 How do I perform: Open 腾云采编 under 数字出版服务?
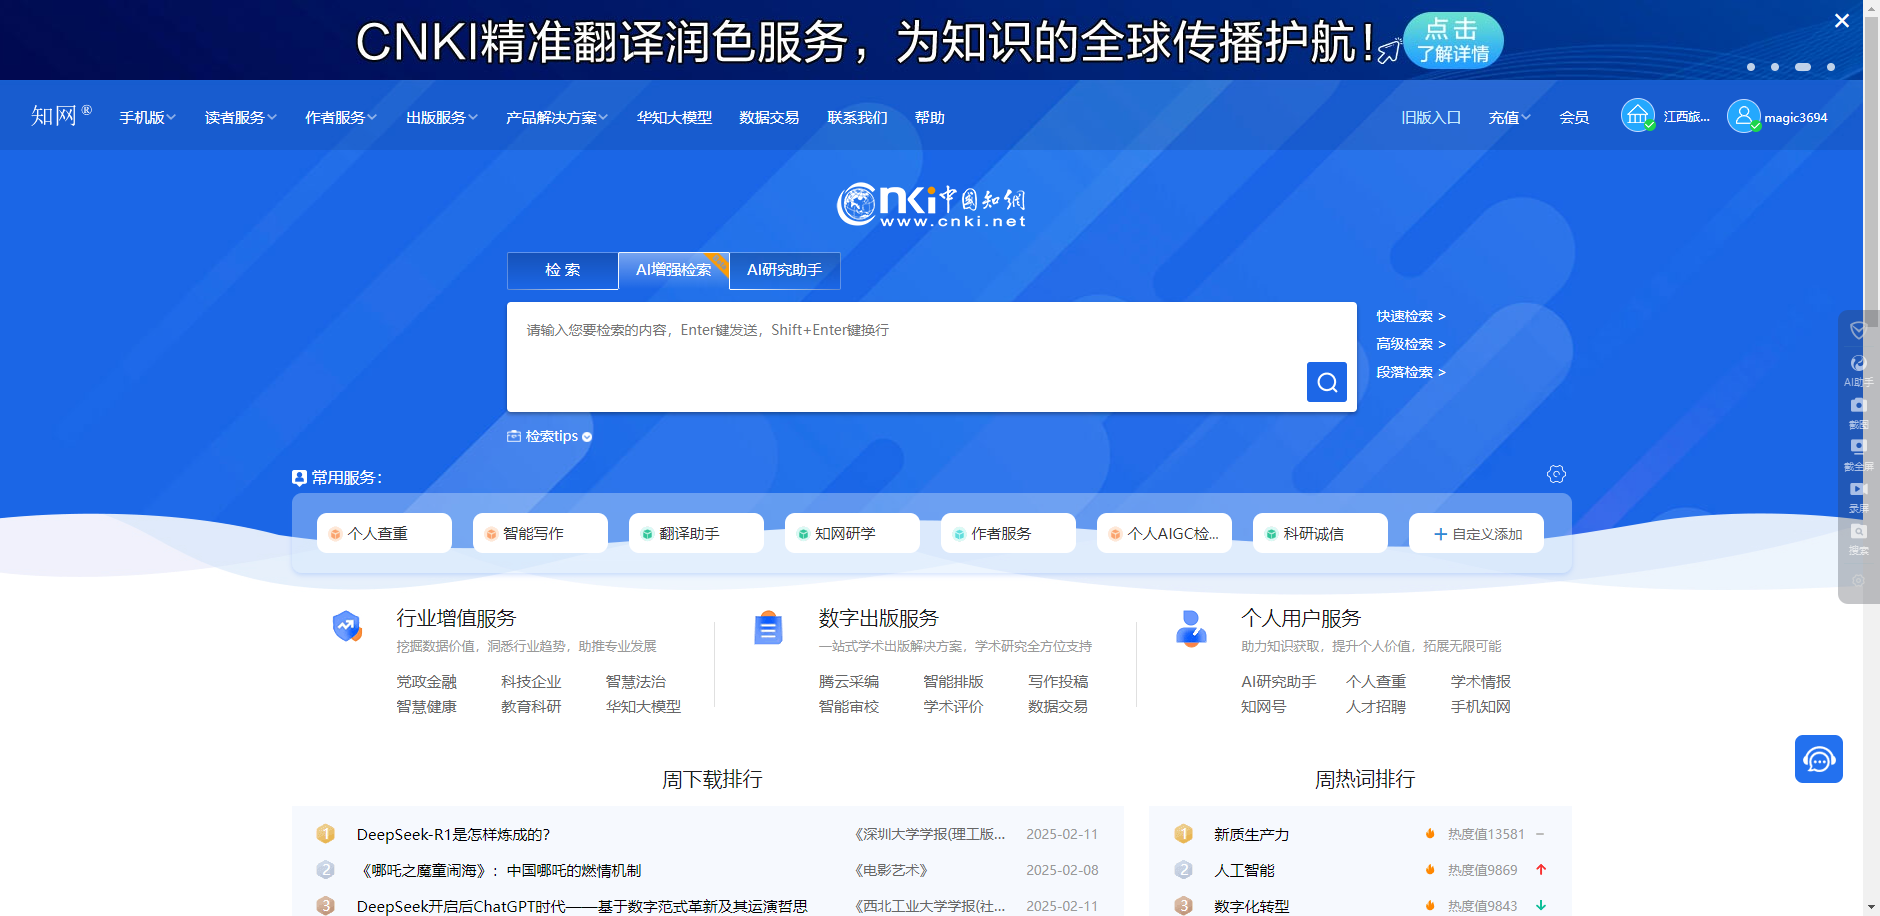[x=849, y=681]
